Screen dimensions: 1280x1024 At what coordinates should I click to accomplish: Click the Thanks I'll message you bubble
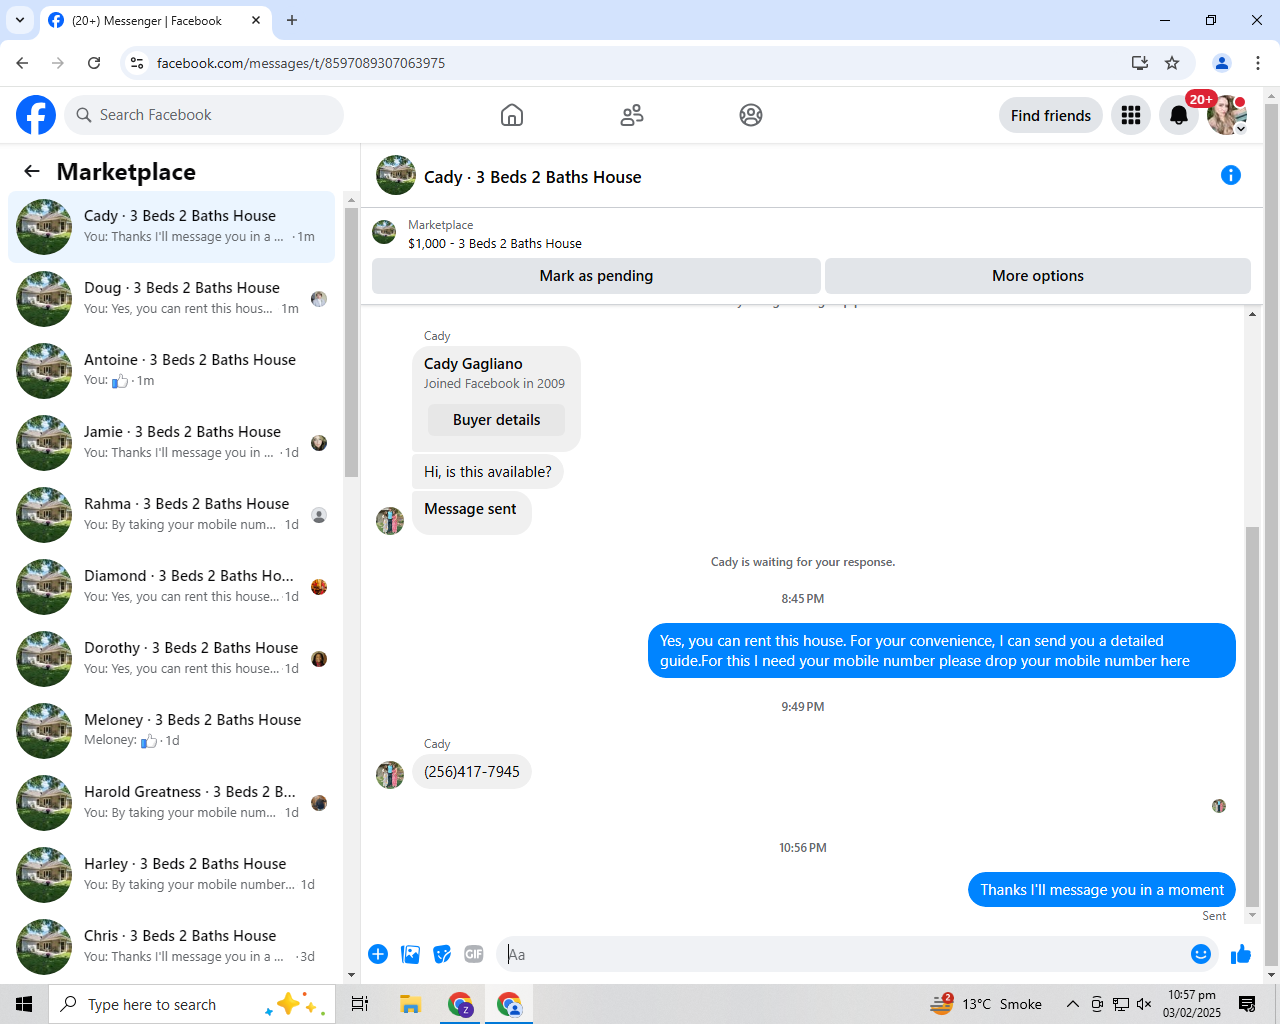pos(1102,890)
